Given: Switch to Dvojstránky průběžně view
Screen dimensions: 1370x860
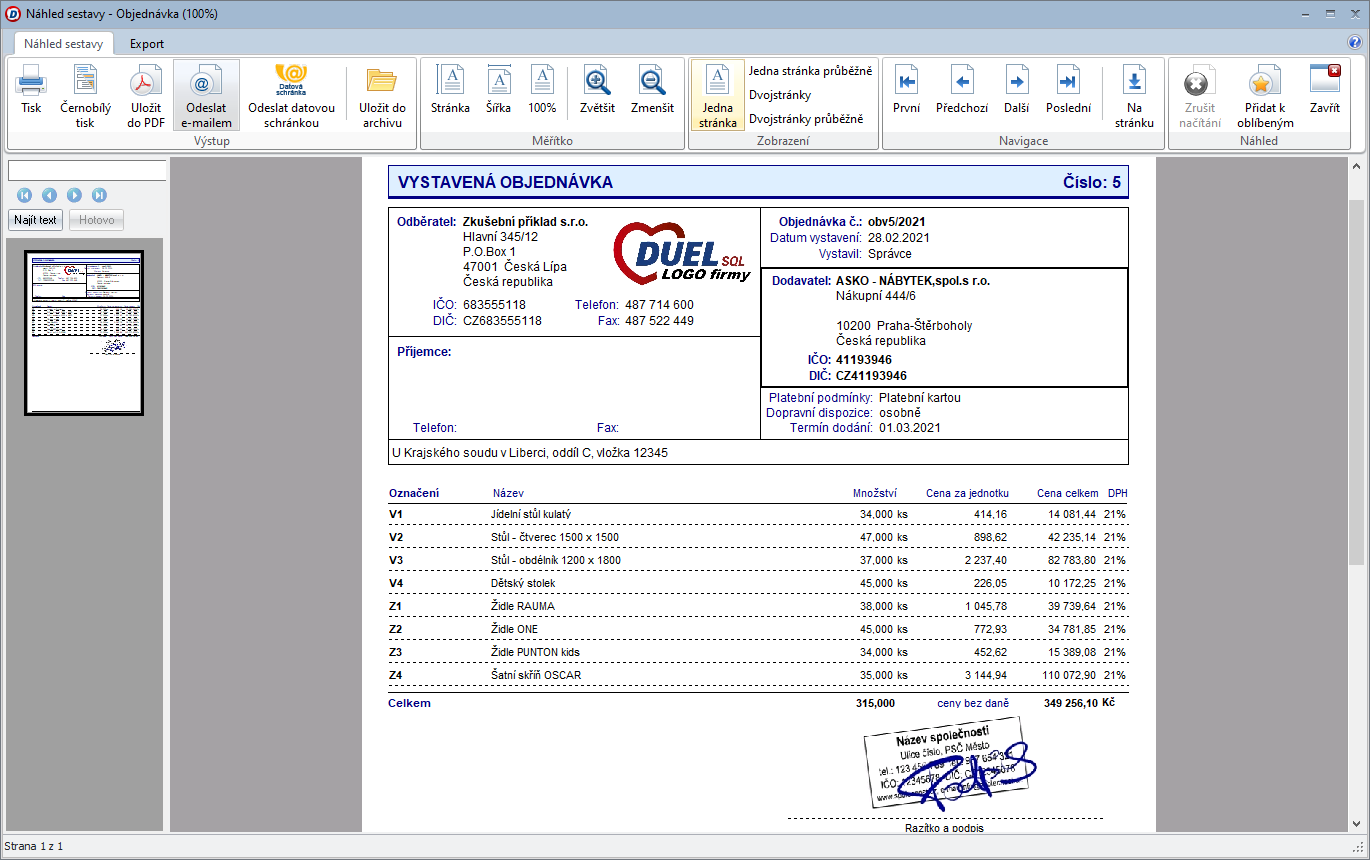Looking at the screenshot, I should tap(806, 119).
